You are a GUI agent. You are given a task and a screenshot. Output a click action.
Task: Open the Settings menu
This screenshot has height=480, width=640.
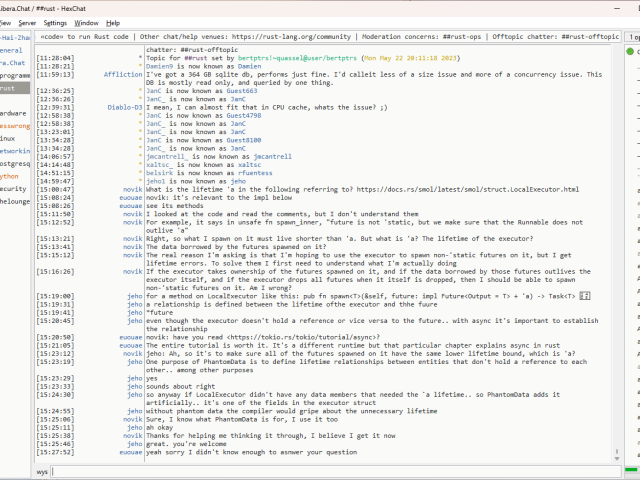point(55,22)
